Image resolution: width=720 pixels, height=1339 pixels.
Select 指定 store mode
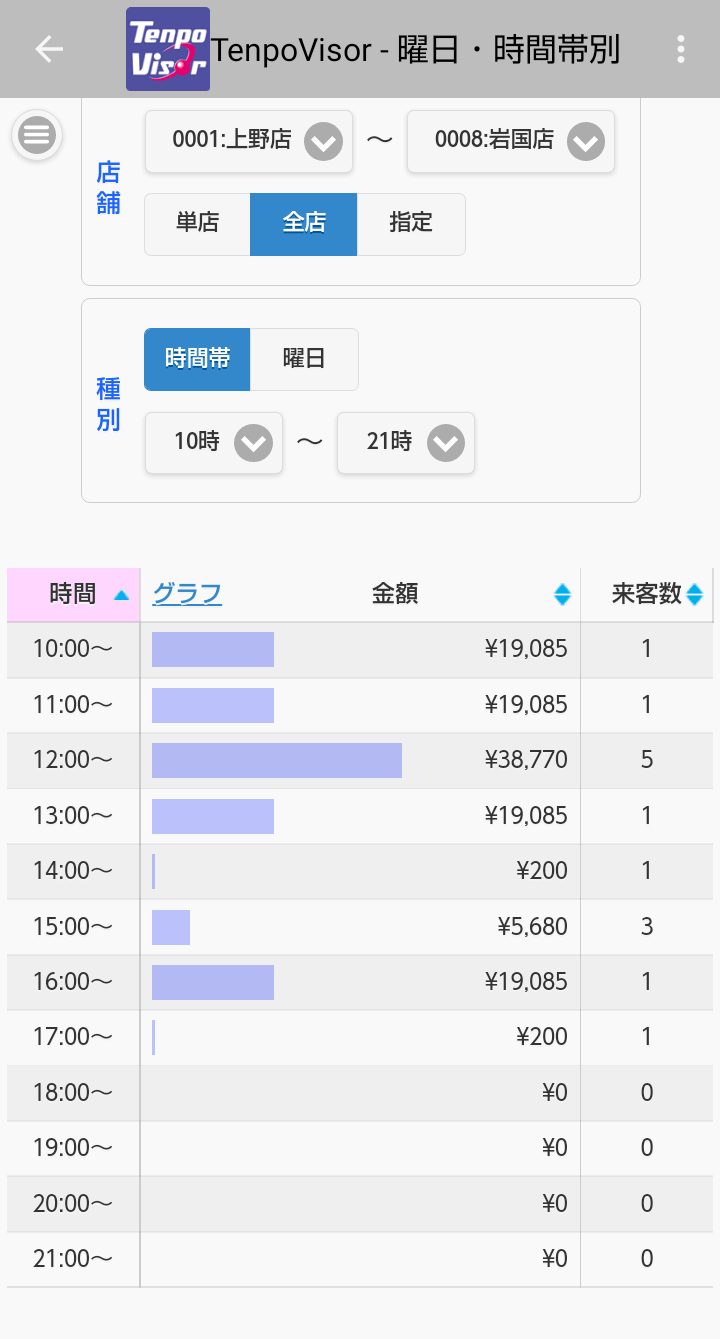[x=411, y=224]
